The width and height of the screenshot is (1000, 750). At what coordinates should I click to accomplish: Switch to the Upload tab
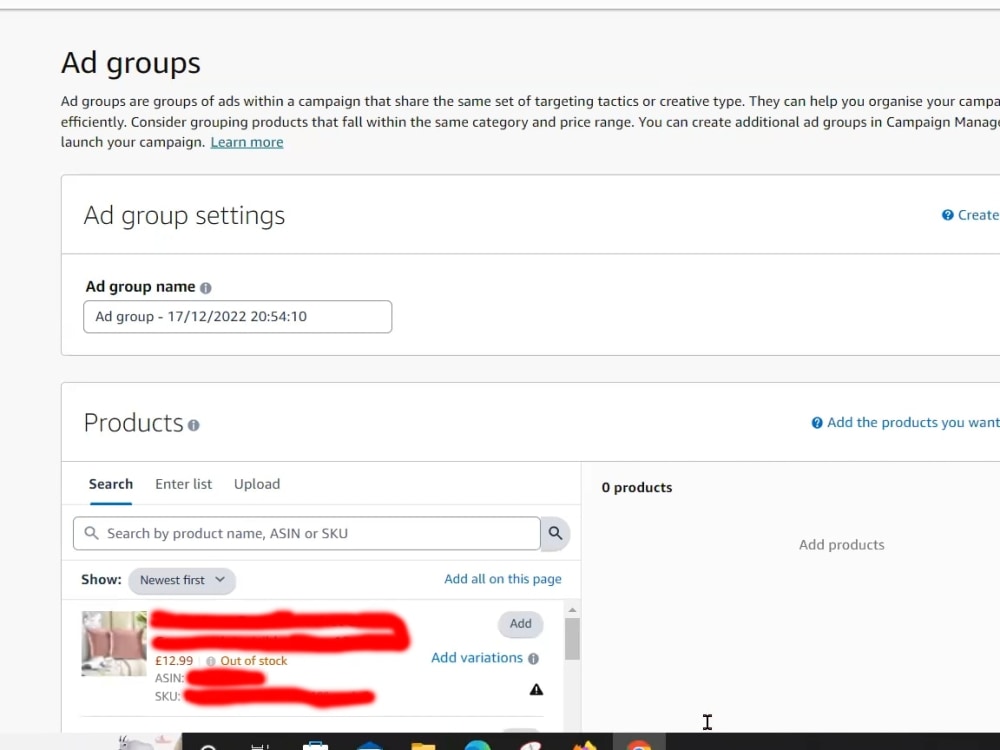pyautogui.click(x=257, y=484)
